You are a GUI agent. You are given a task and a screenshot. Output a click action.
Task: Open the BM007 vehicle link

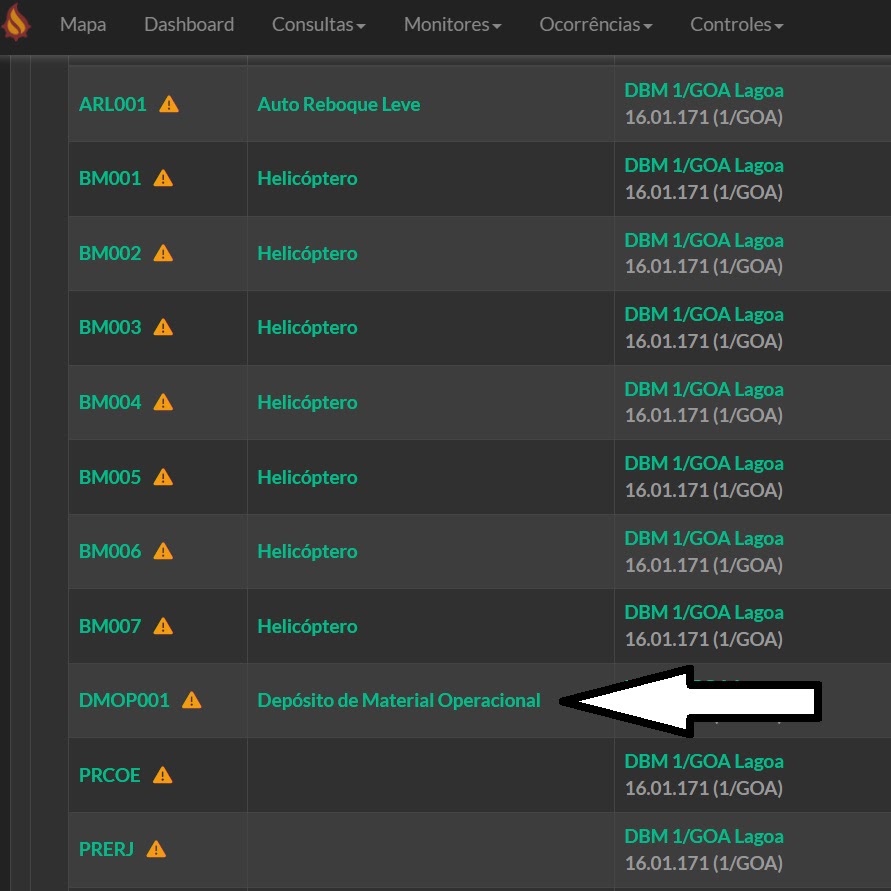[x=110, y=627]
